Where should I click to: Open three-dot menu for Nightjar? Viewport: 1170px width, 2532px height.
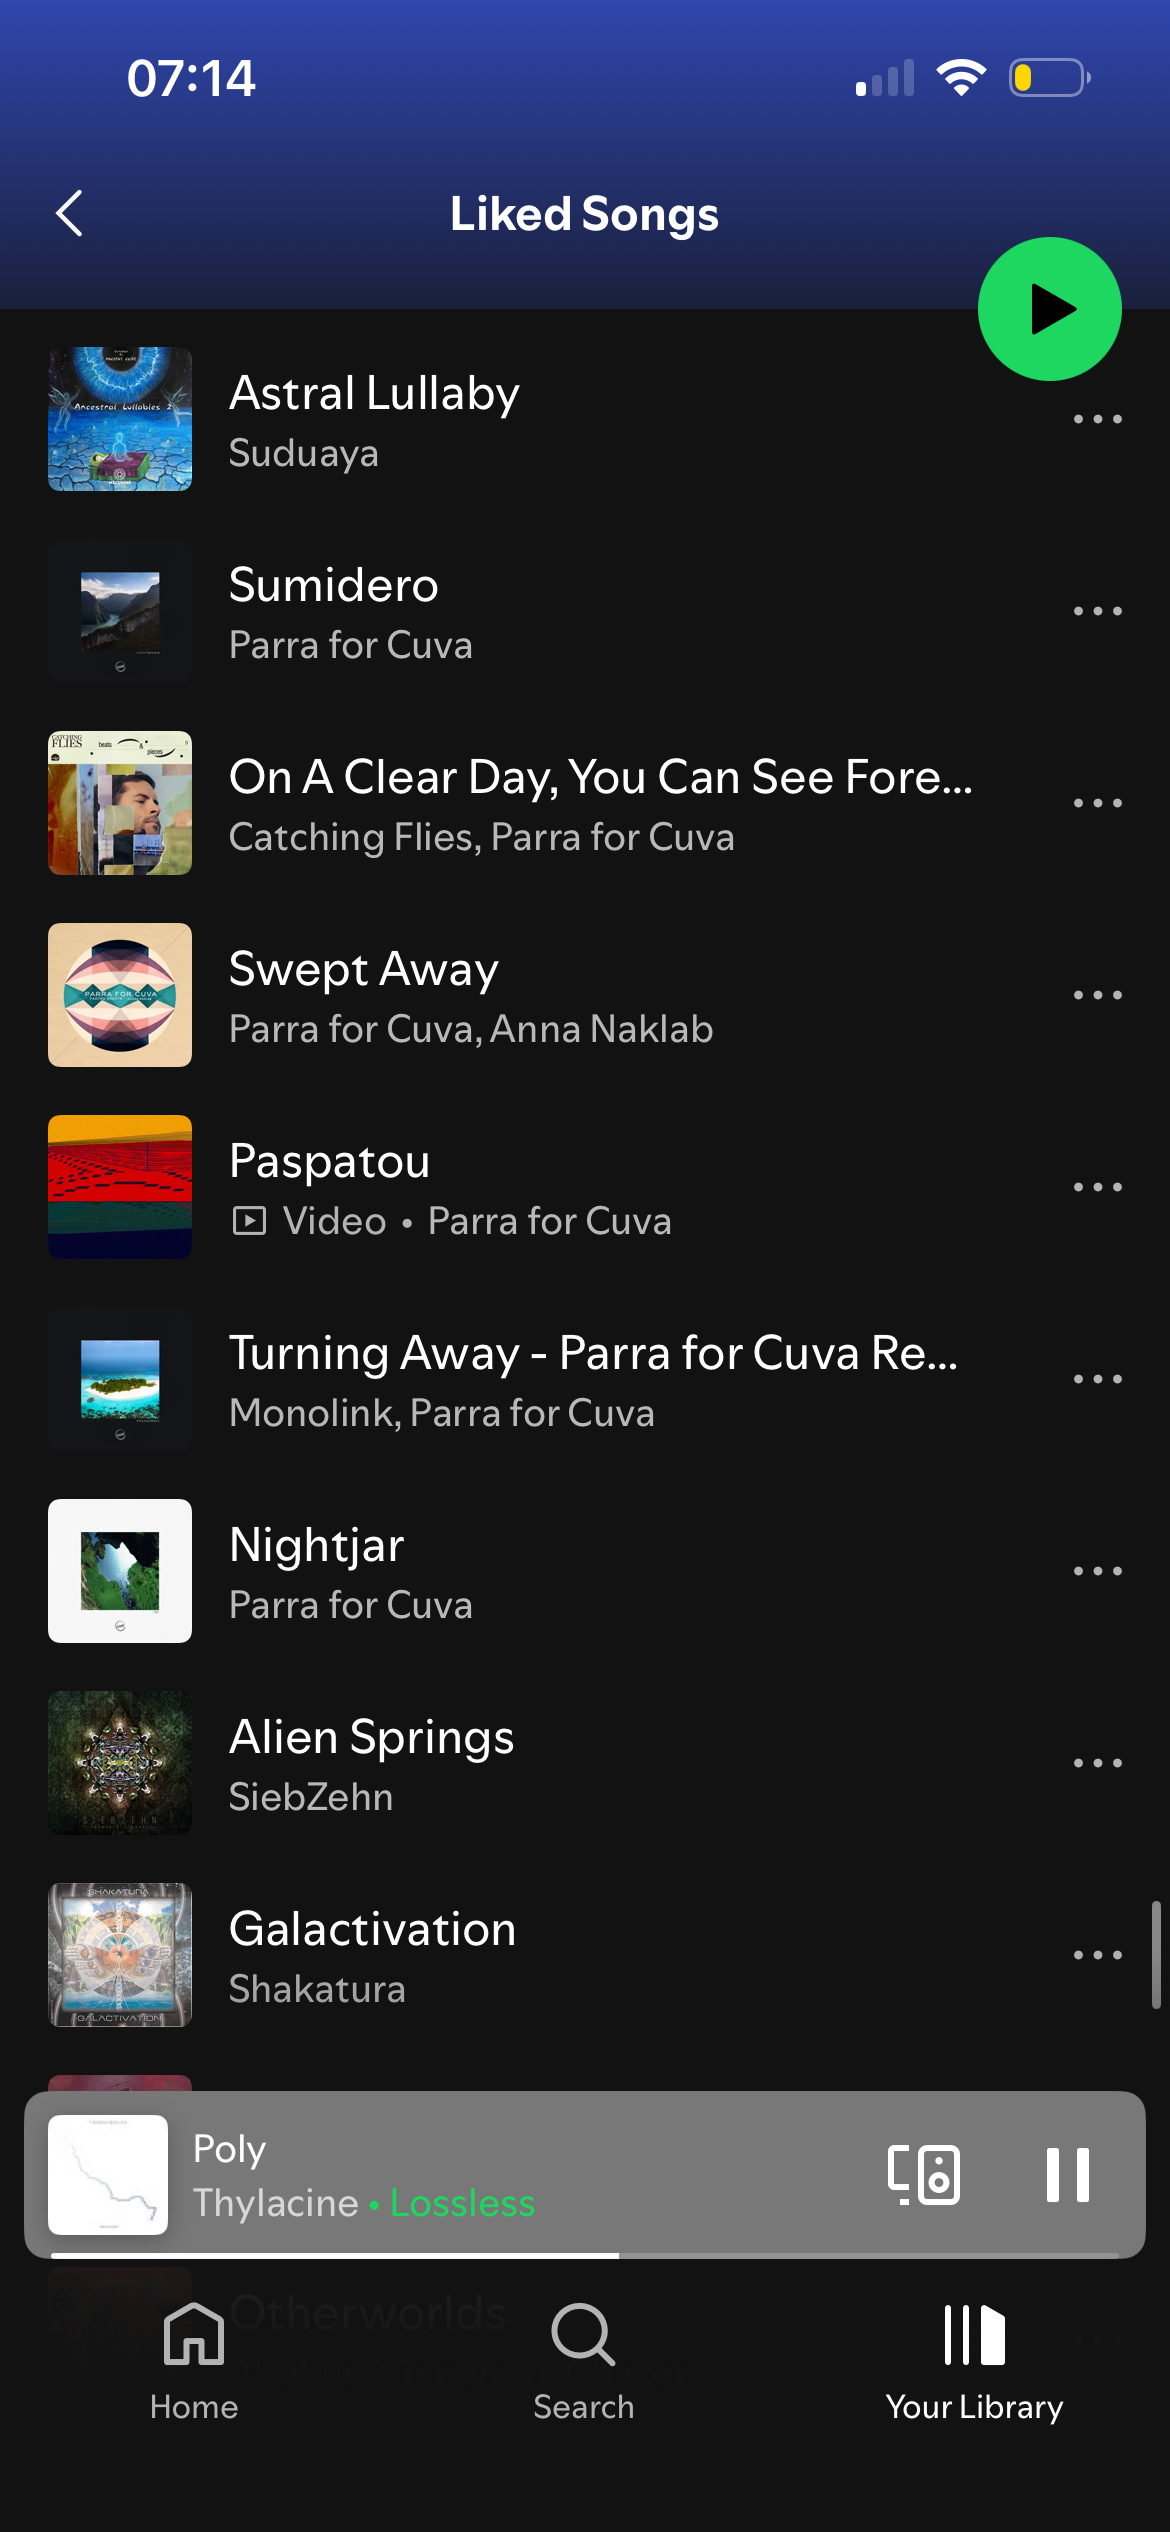point(1097,1571)
